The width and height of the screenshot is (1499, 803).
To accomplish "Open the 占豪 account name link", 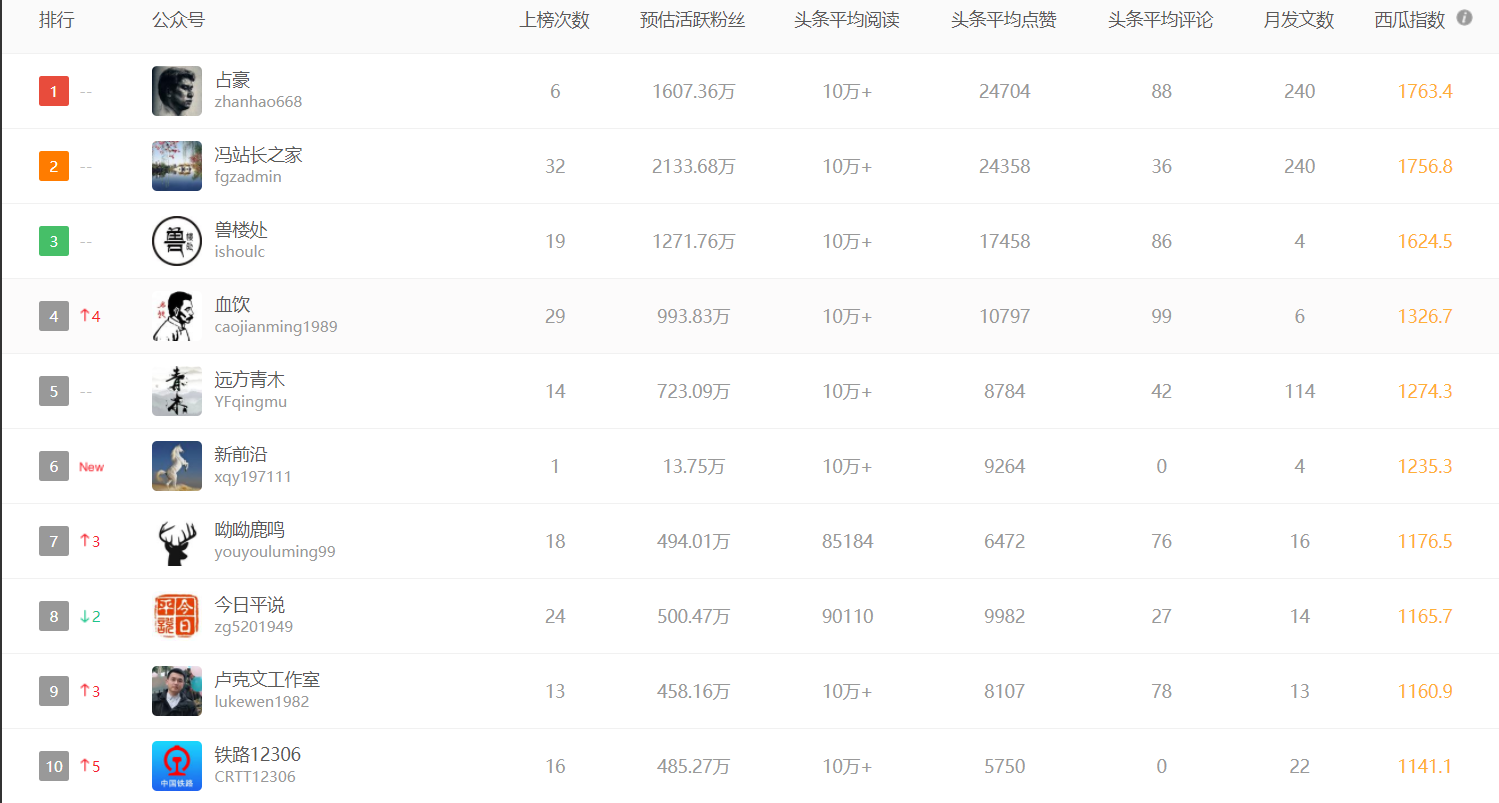I will [232, 80].
